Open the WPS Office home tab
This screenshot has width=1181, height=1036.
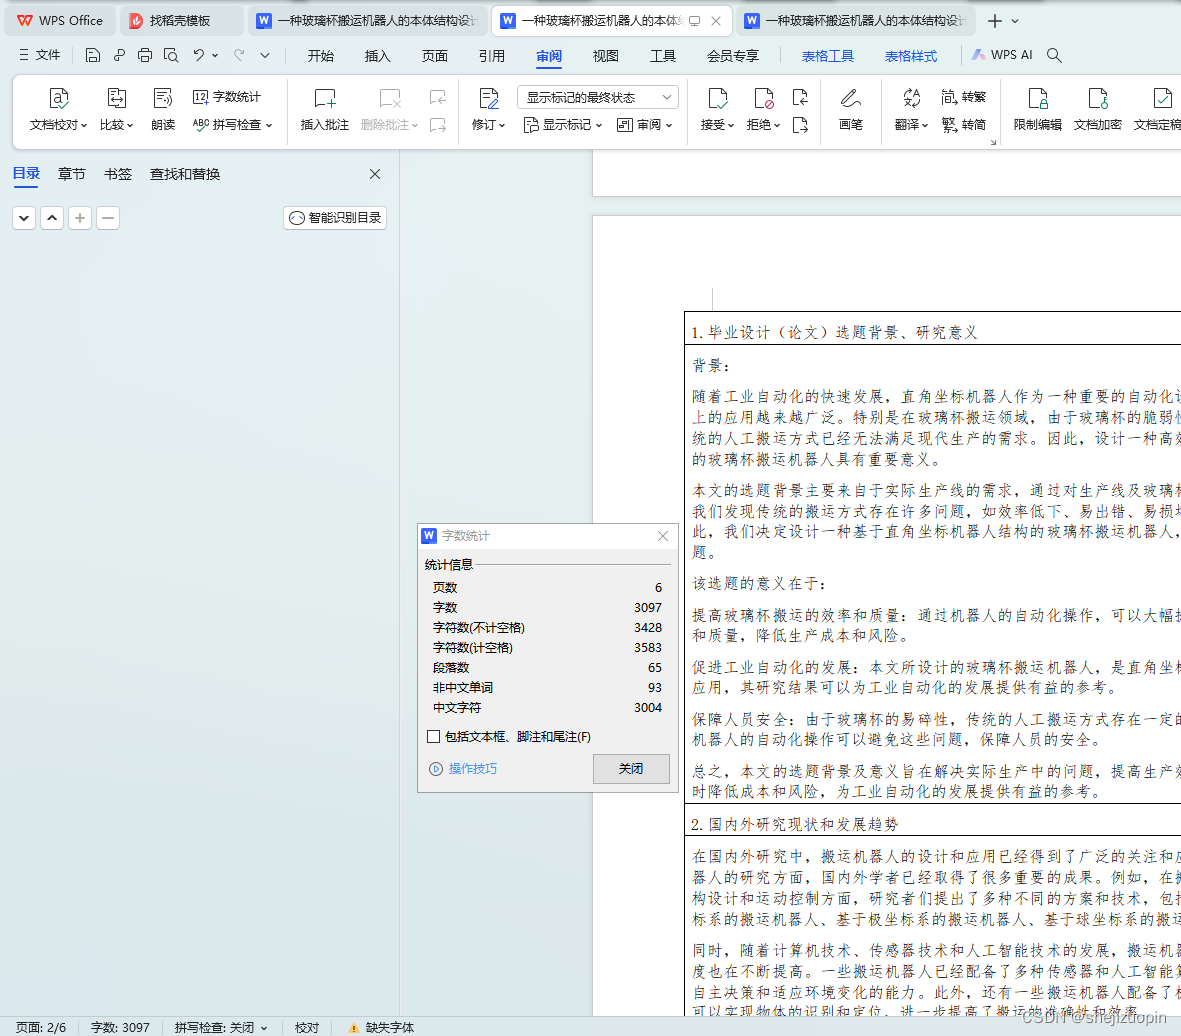(x=60, y=21)
